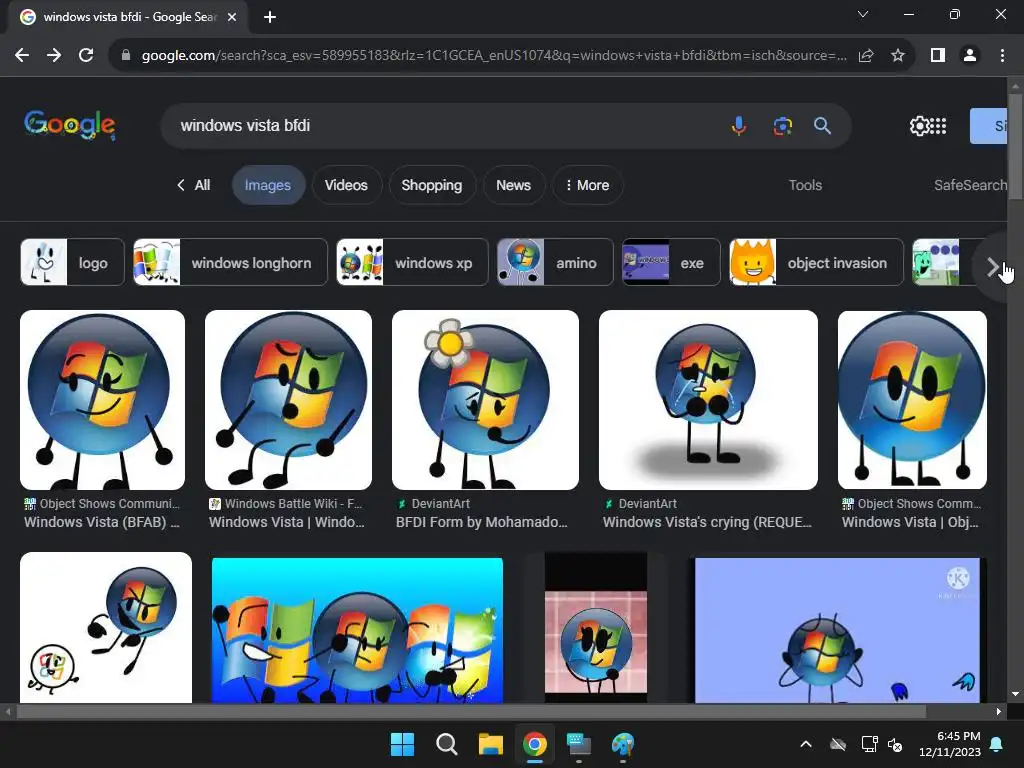
Task: Close the windows vista bfdi tab
Action: pyautogui.click(x=232, y=17)
